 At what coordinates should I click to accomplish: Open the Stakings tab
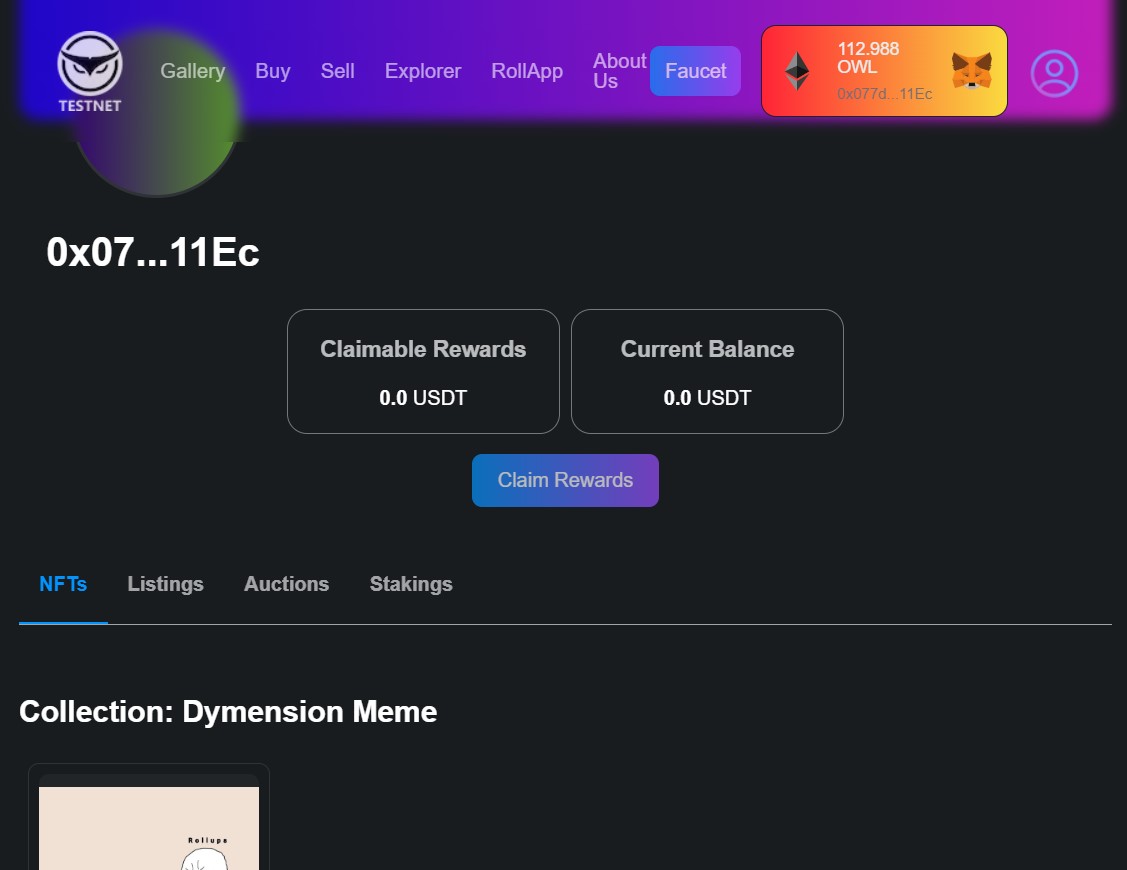coord(411,584)
